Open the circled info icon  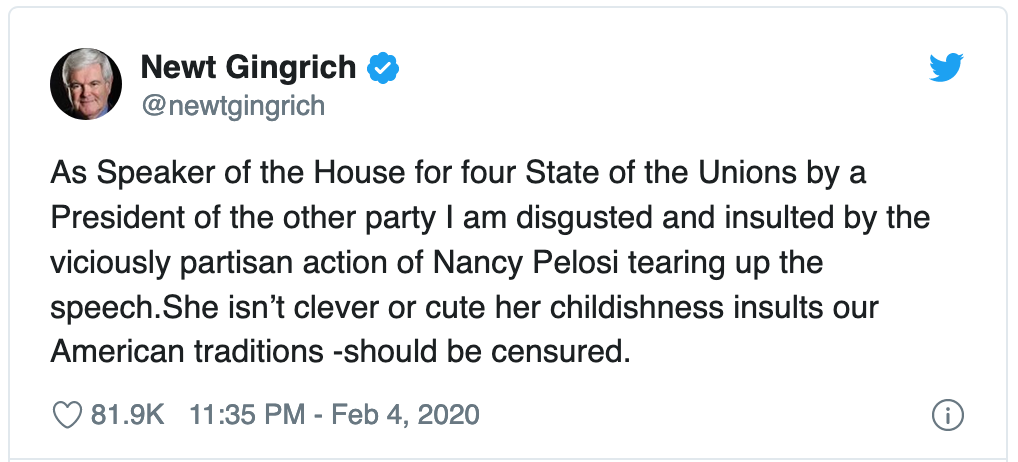coord(947,415)
